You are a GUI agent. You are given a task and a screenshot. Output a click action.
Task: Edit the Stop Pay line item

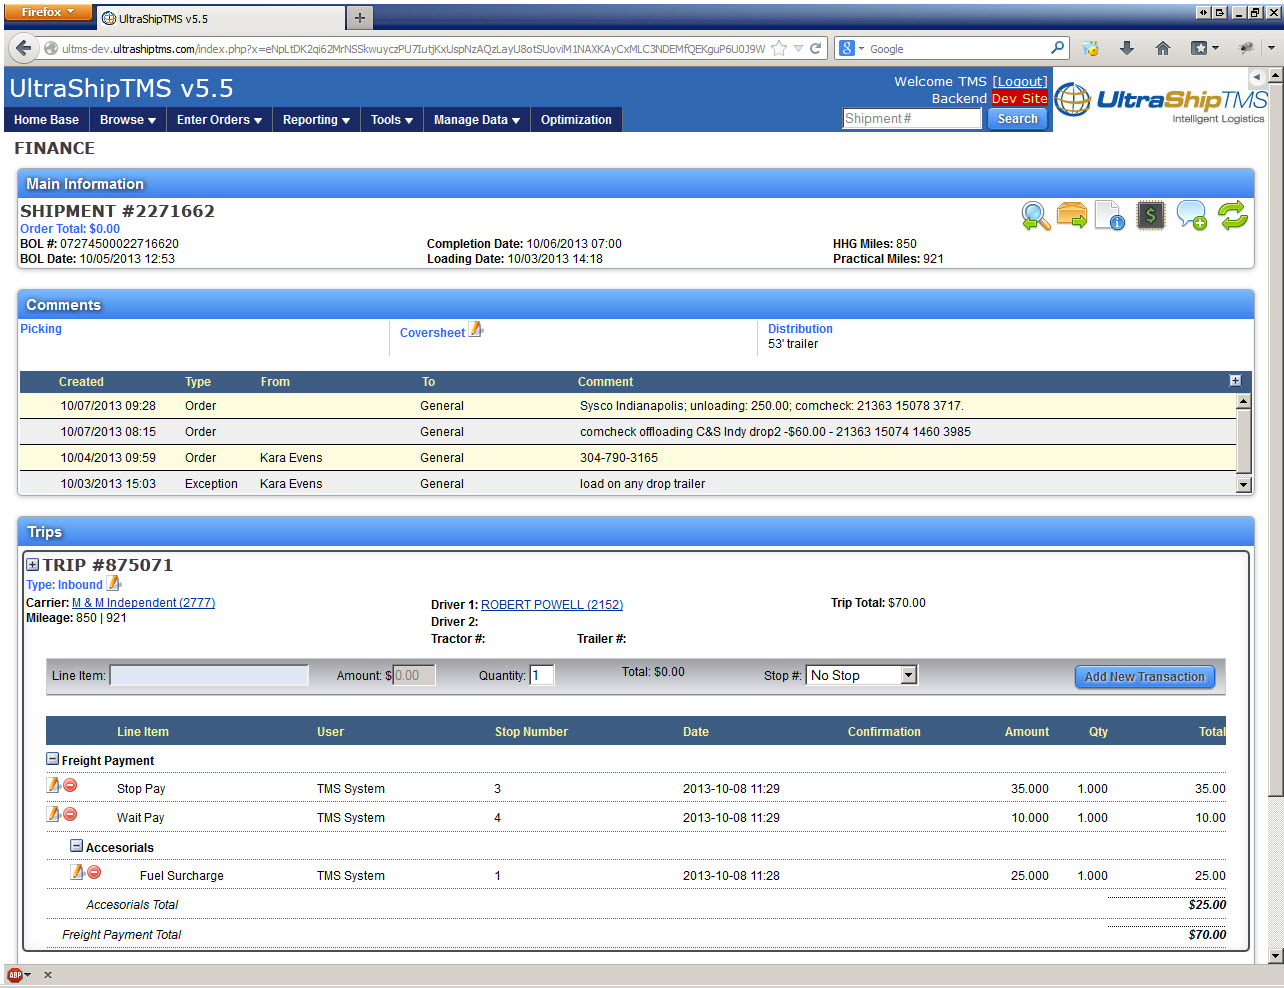coord(54,785)
